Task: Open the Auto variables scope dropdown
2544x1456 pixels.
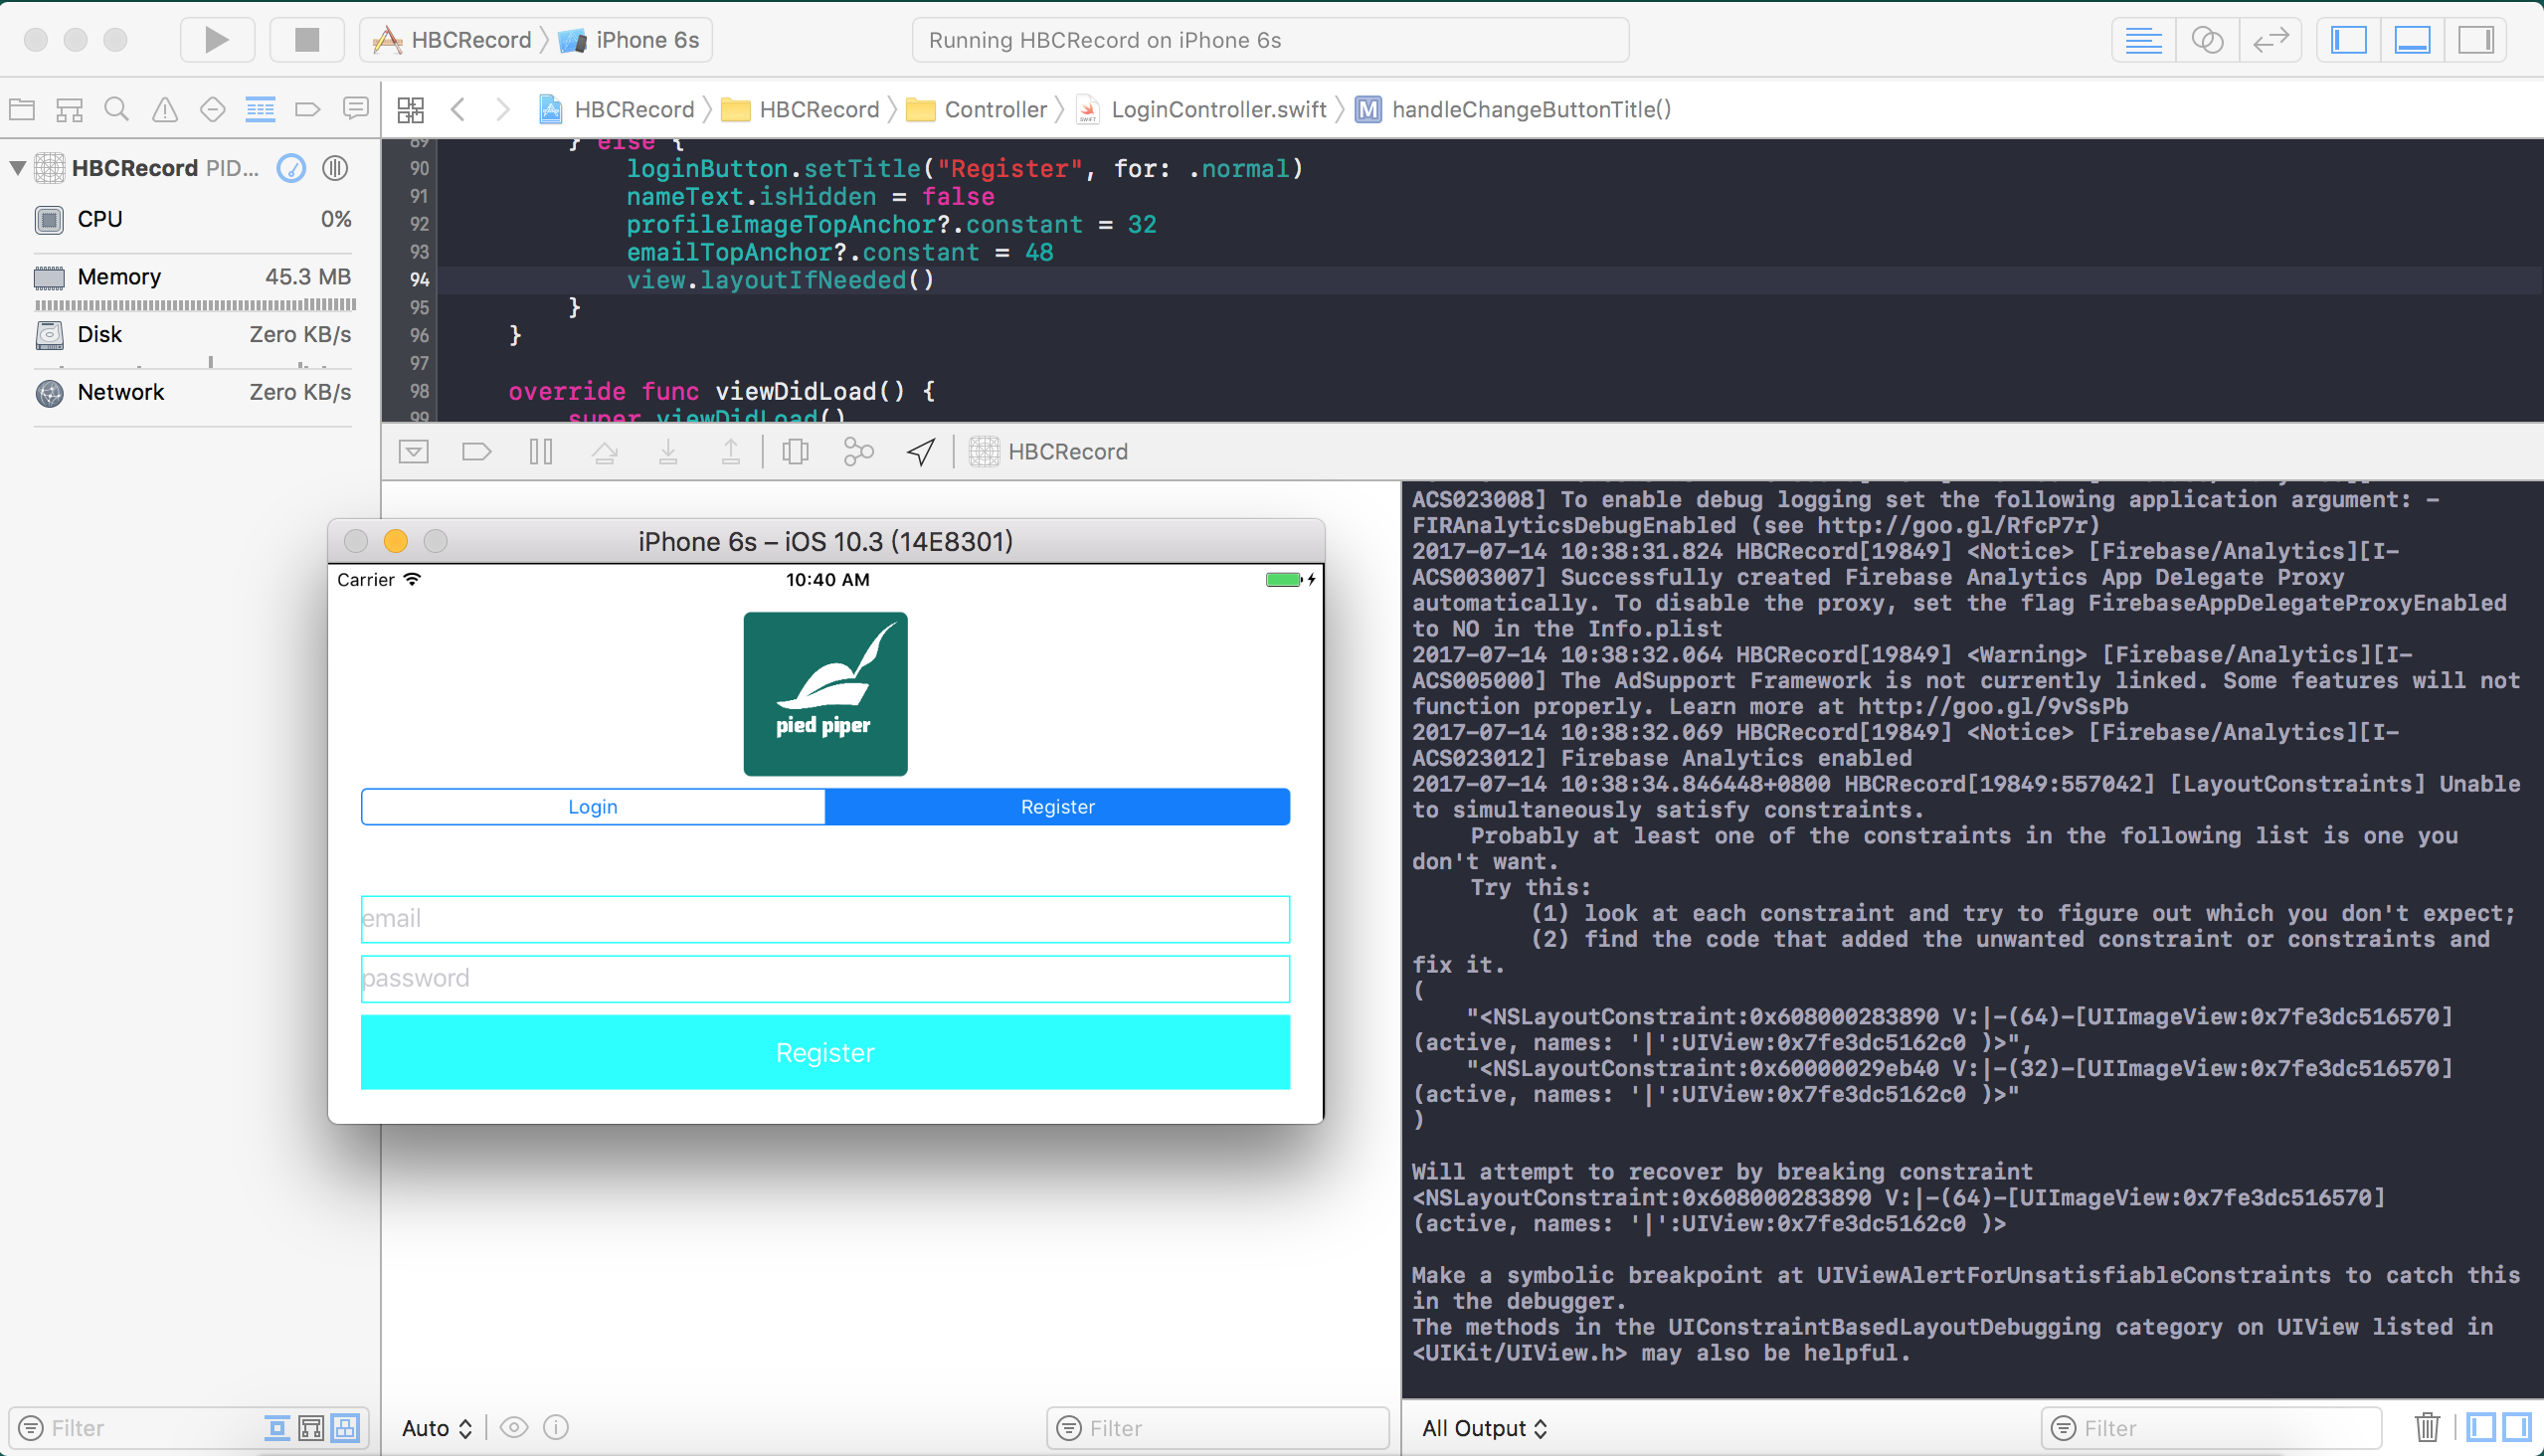Action: tap(437, 1428)
